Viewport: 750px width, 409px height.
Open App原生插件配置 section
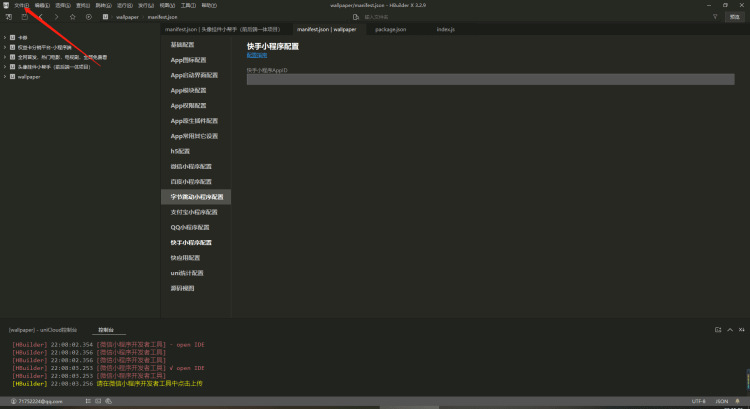(x=194, y=121)
